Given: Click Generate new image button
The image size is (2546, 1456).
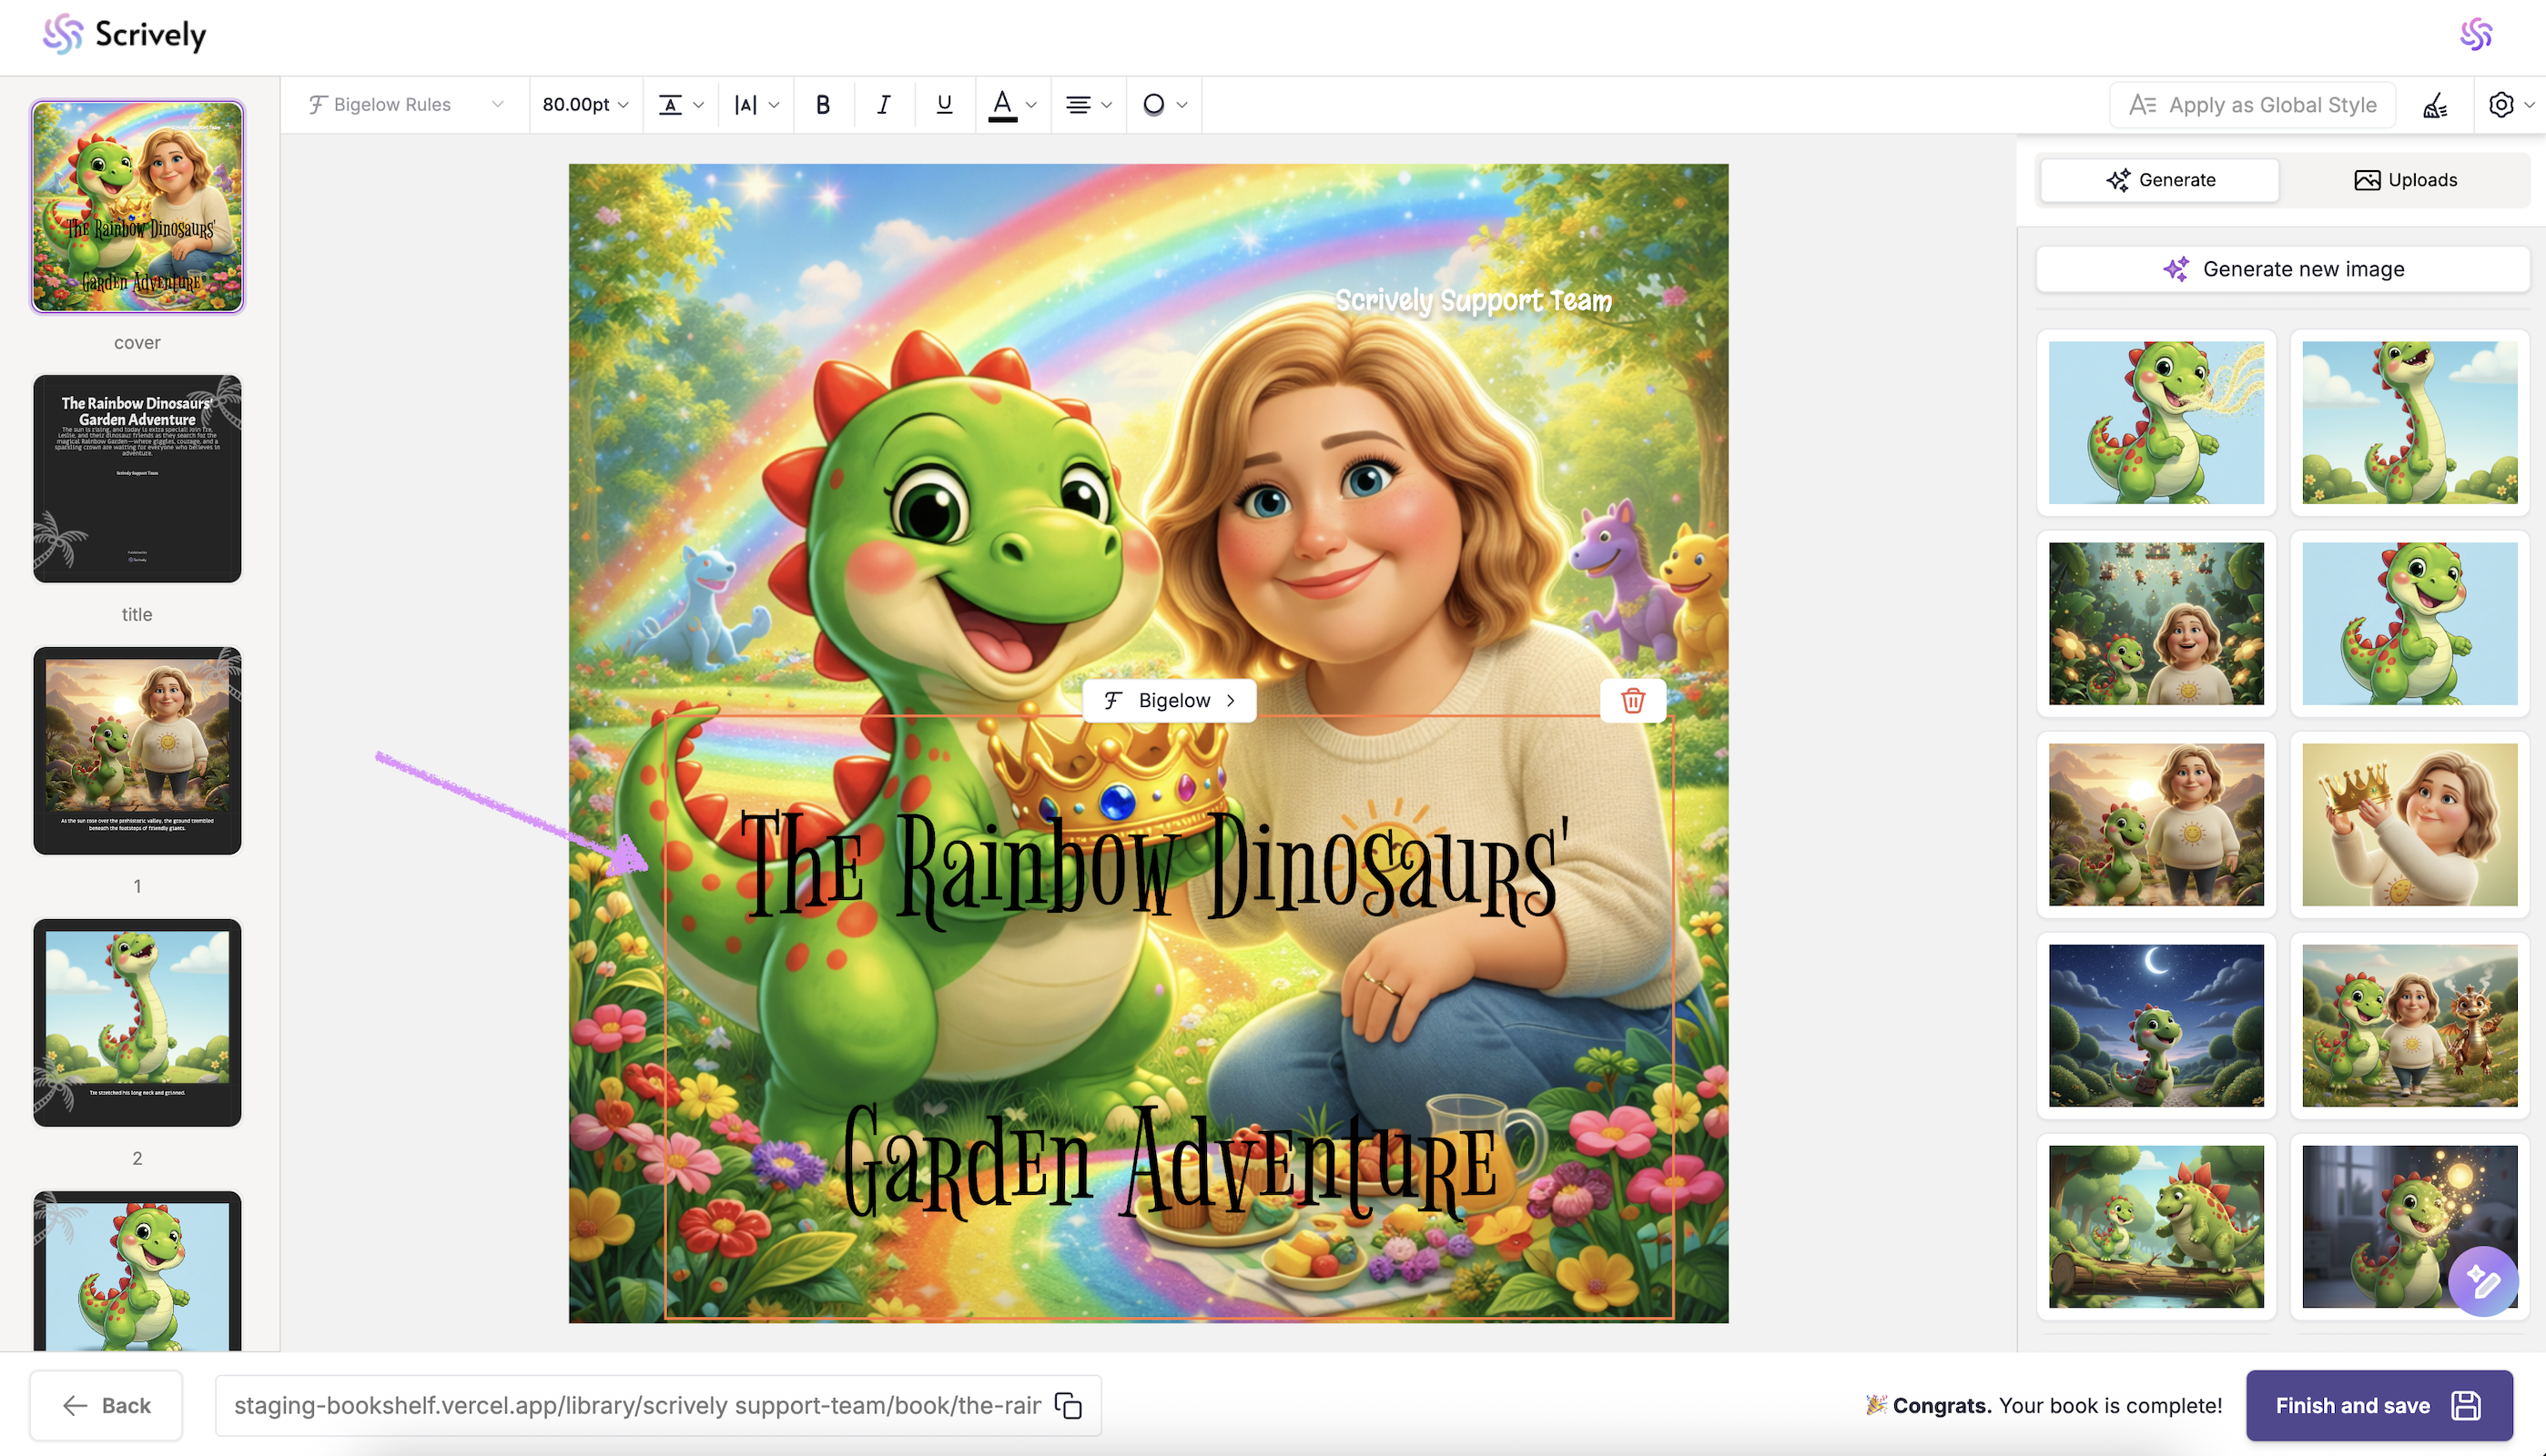Looking at the screenshot, I should [x=2283, y=269].
